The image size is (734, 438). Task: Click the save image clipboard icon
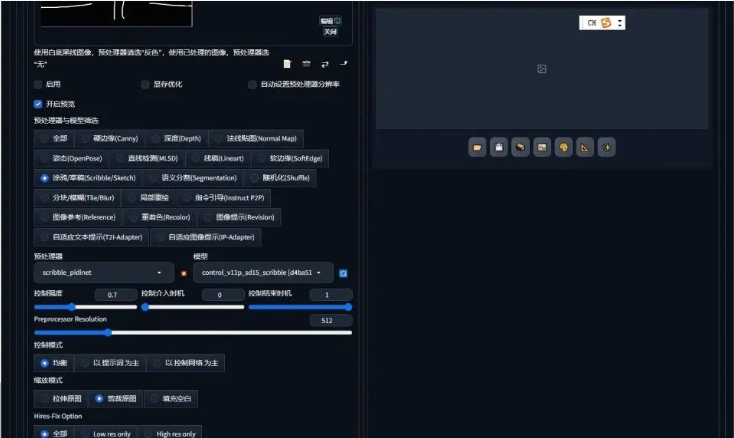click(x=499, y=147)
